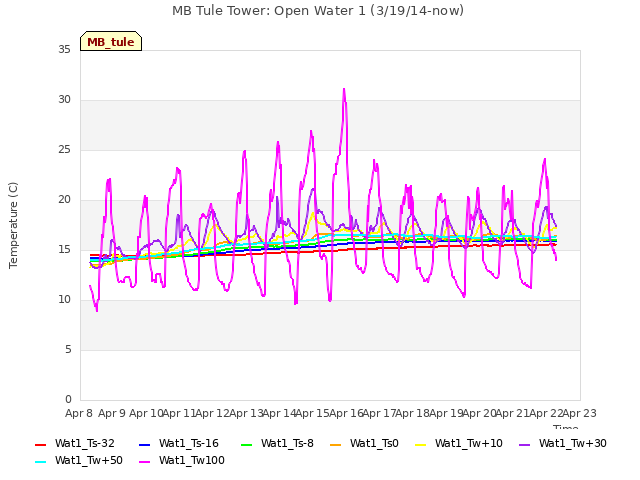Click the 5 y-axis tick label

coord(68,349)
